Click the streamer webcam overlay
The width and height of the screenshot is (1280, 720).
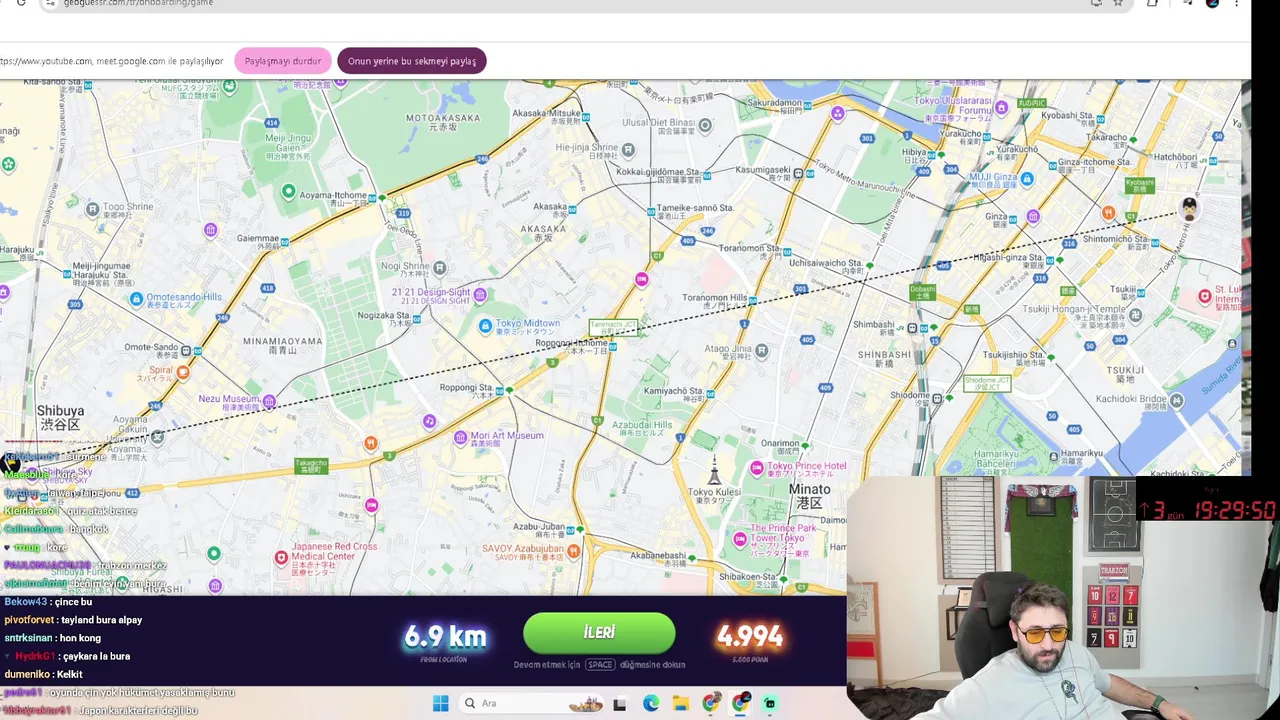pos(1063,598)
